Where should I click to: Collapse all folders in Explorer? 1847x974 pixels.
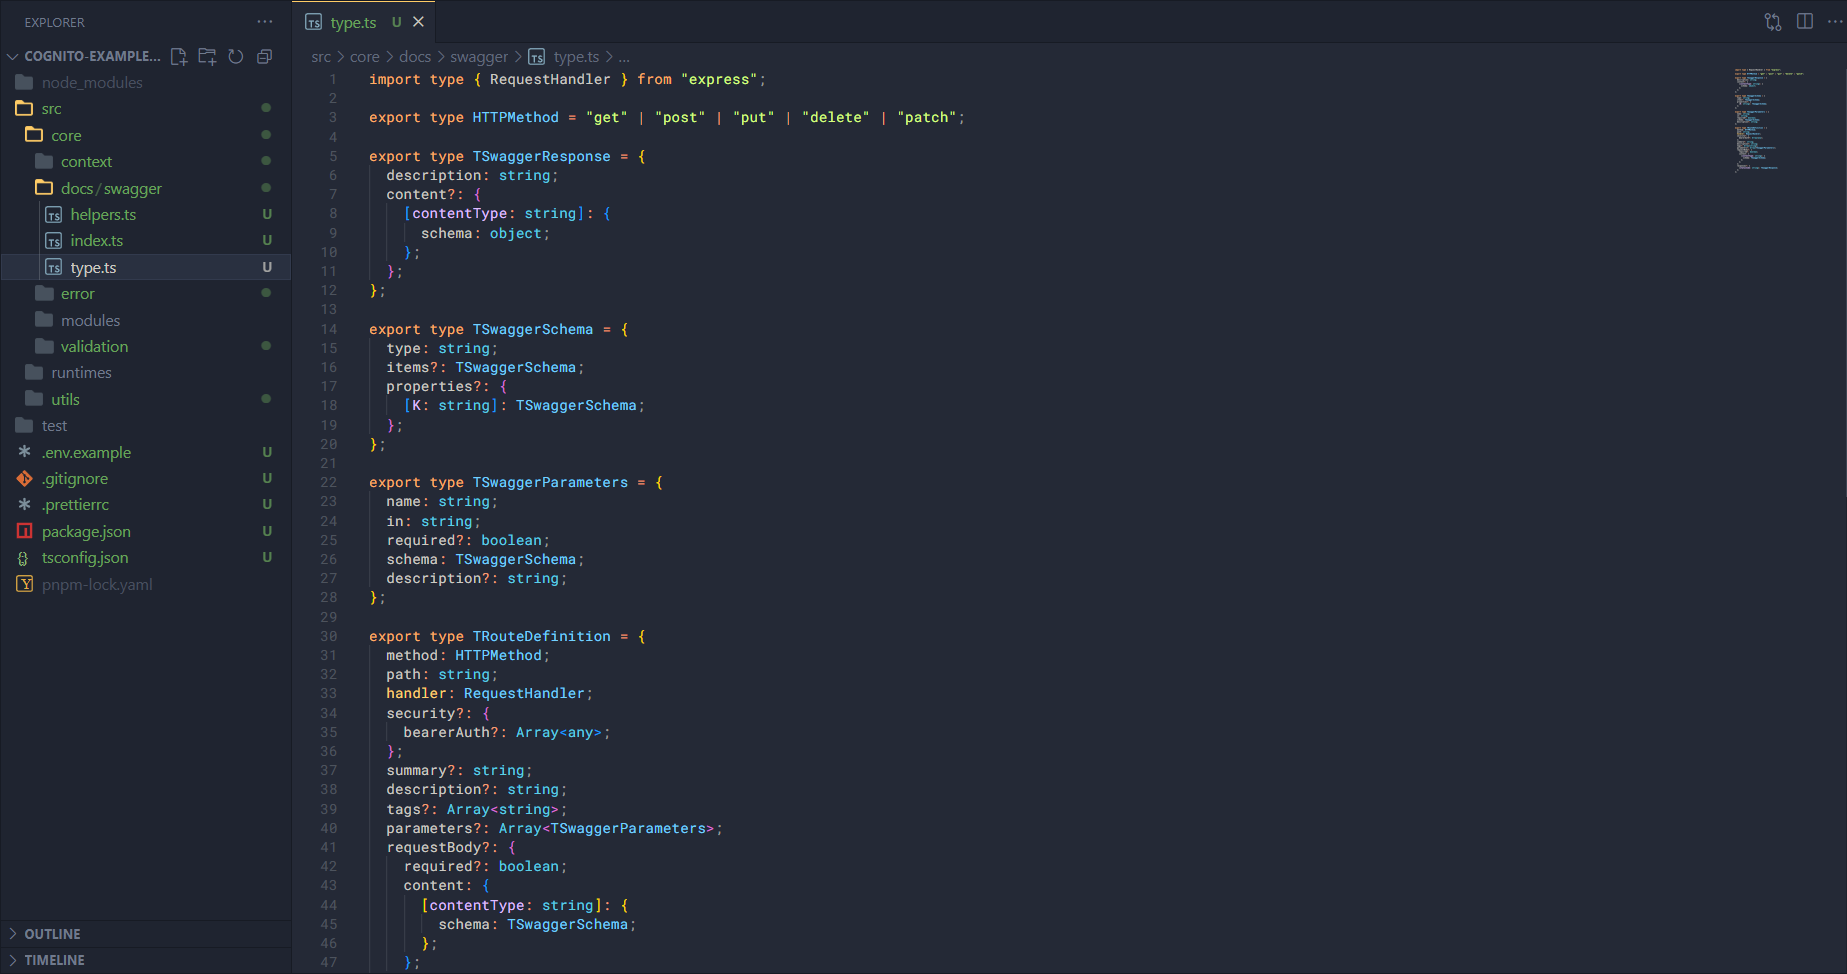(264, 57)
